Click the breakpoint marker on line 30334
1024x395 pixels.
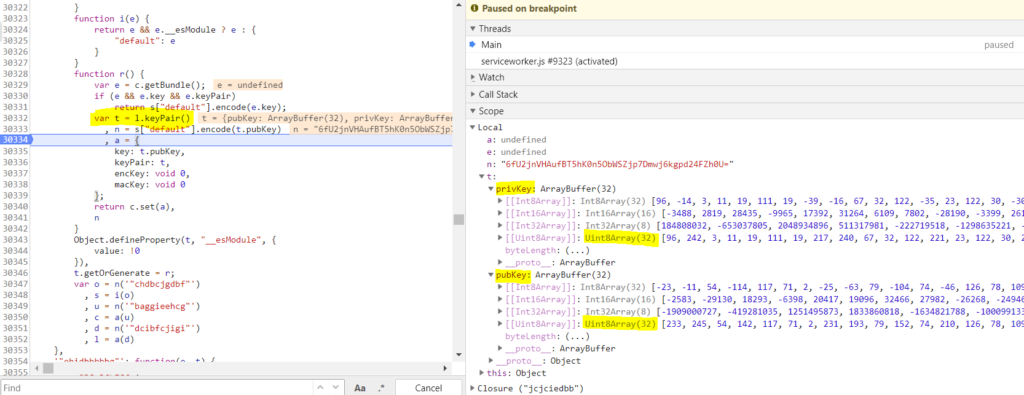16,140
